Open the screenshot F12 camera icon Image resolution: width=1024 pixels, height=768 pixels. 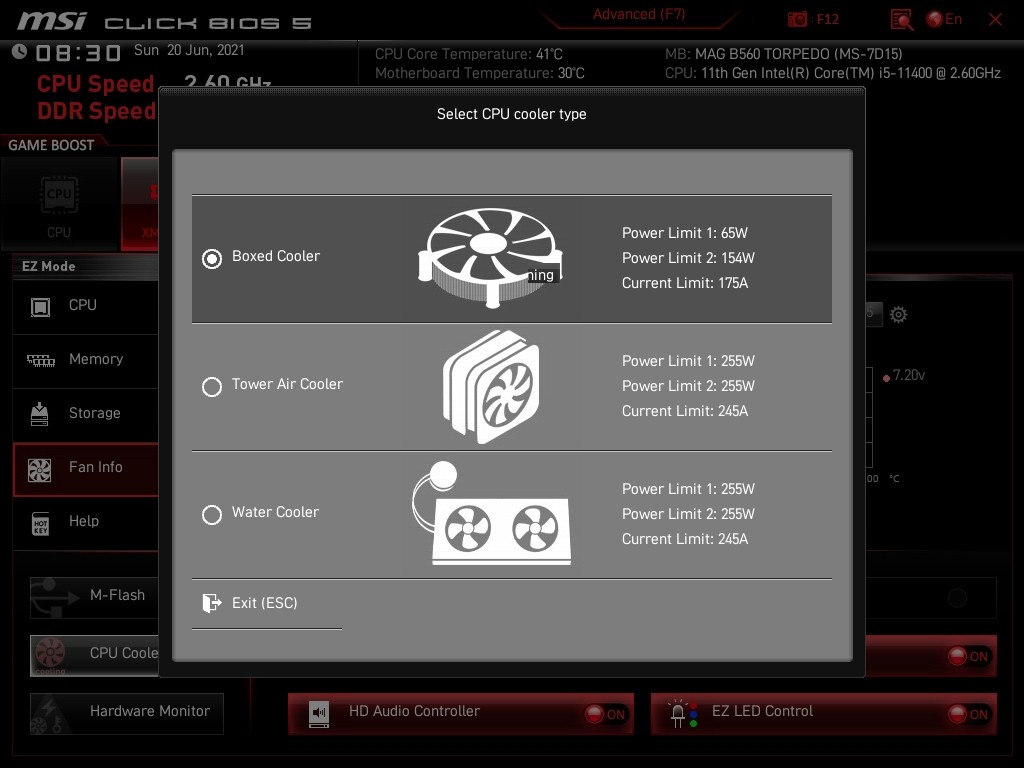(797, 20)
